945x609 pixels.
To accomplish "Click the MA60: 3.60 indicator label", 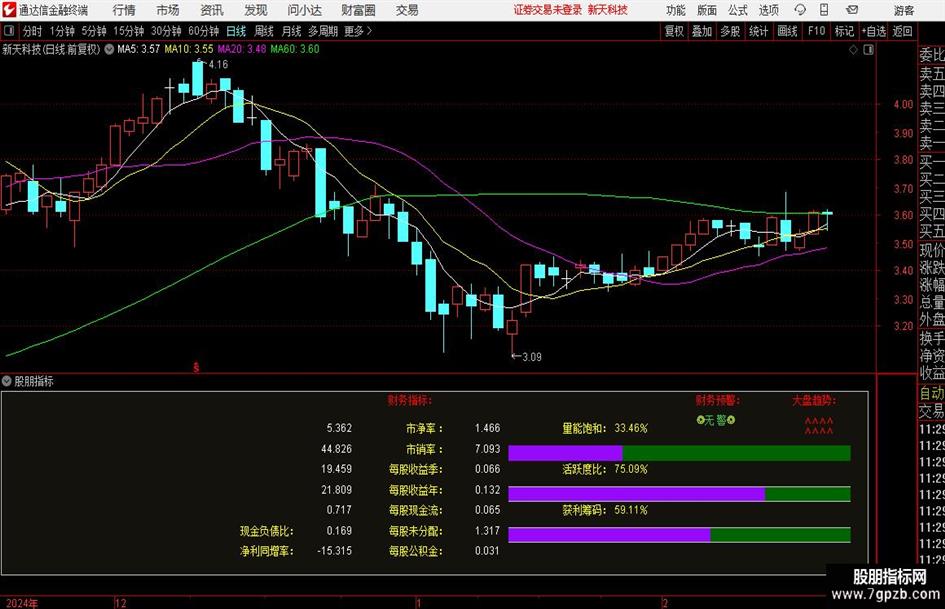I will (295, 49).
